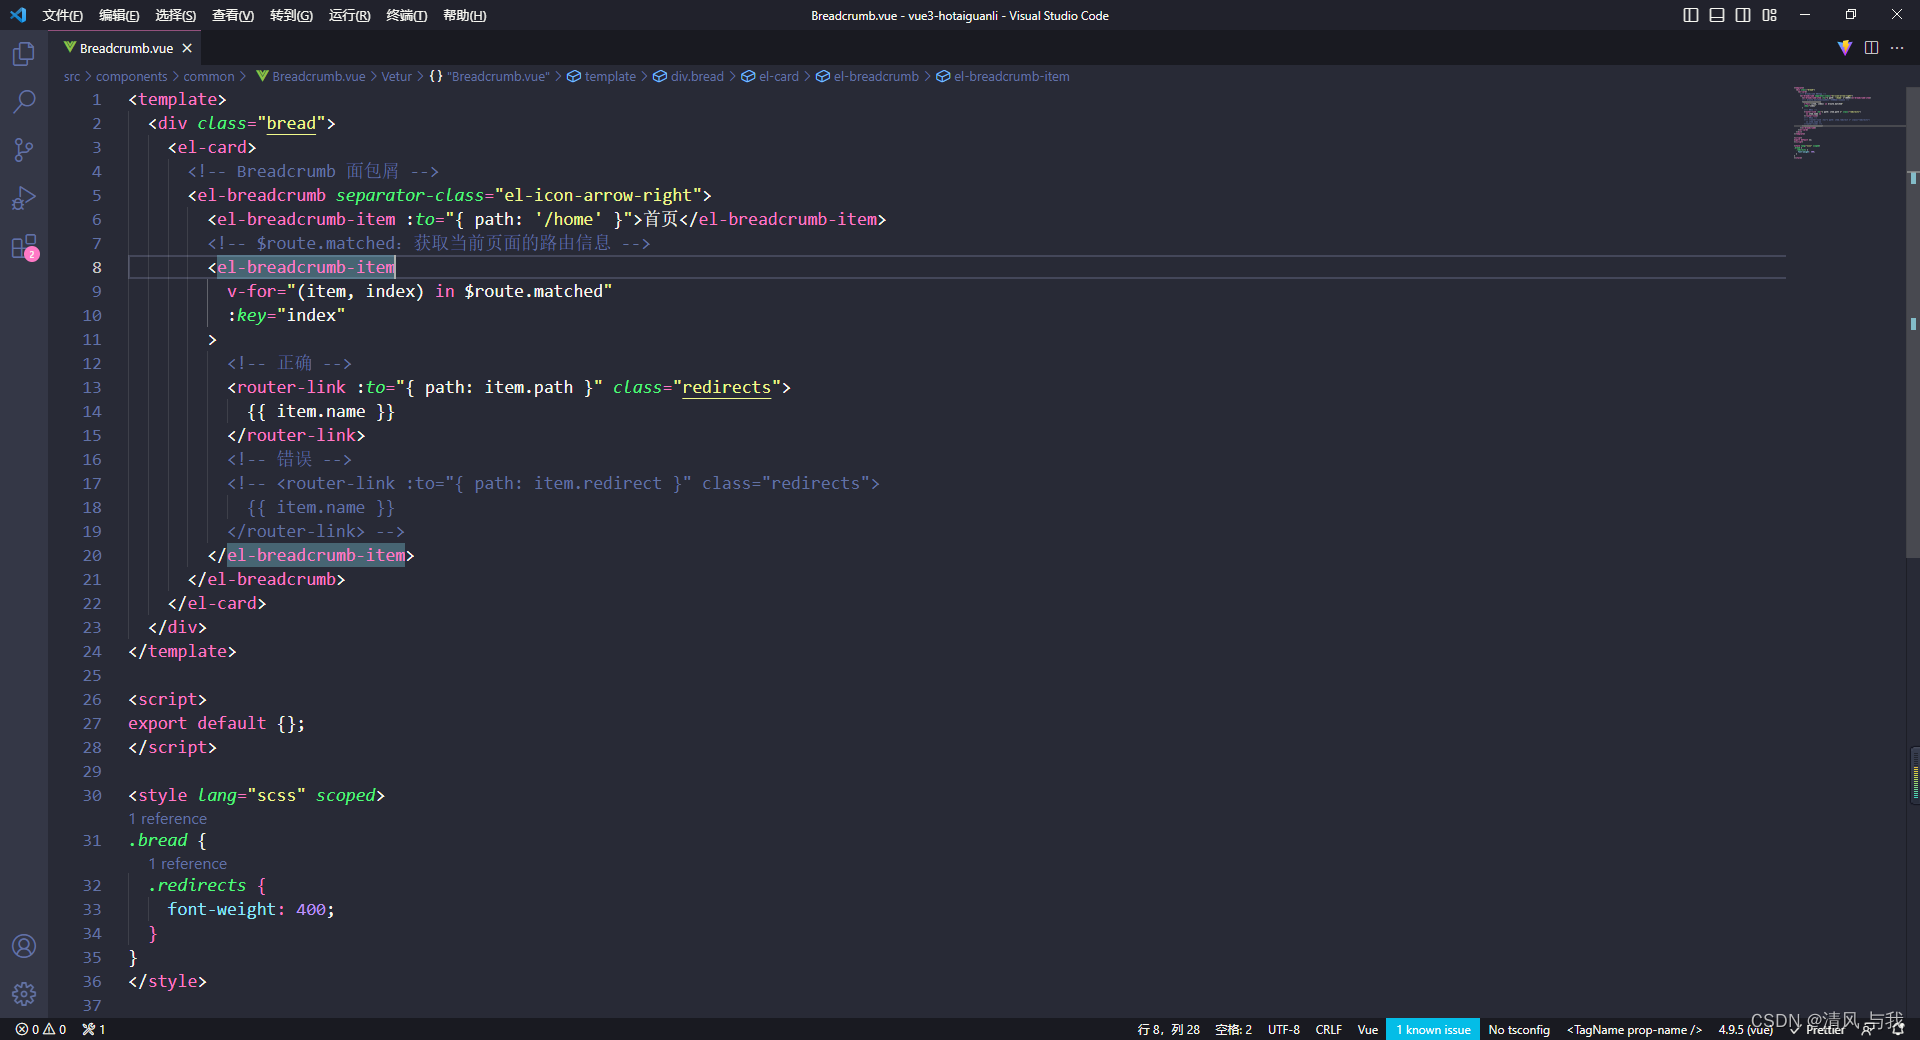Open the 转到(G) menu

point(291,15)
